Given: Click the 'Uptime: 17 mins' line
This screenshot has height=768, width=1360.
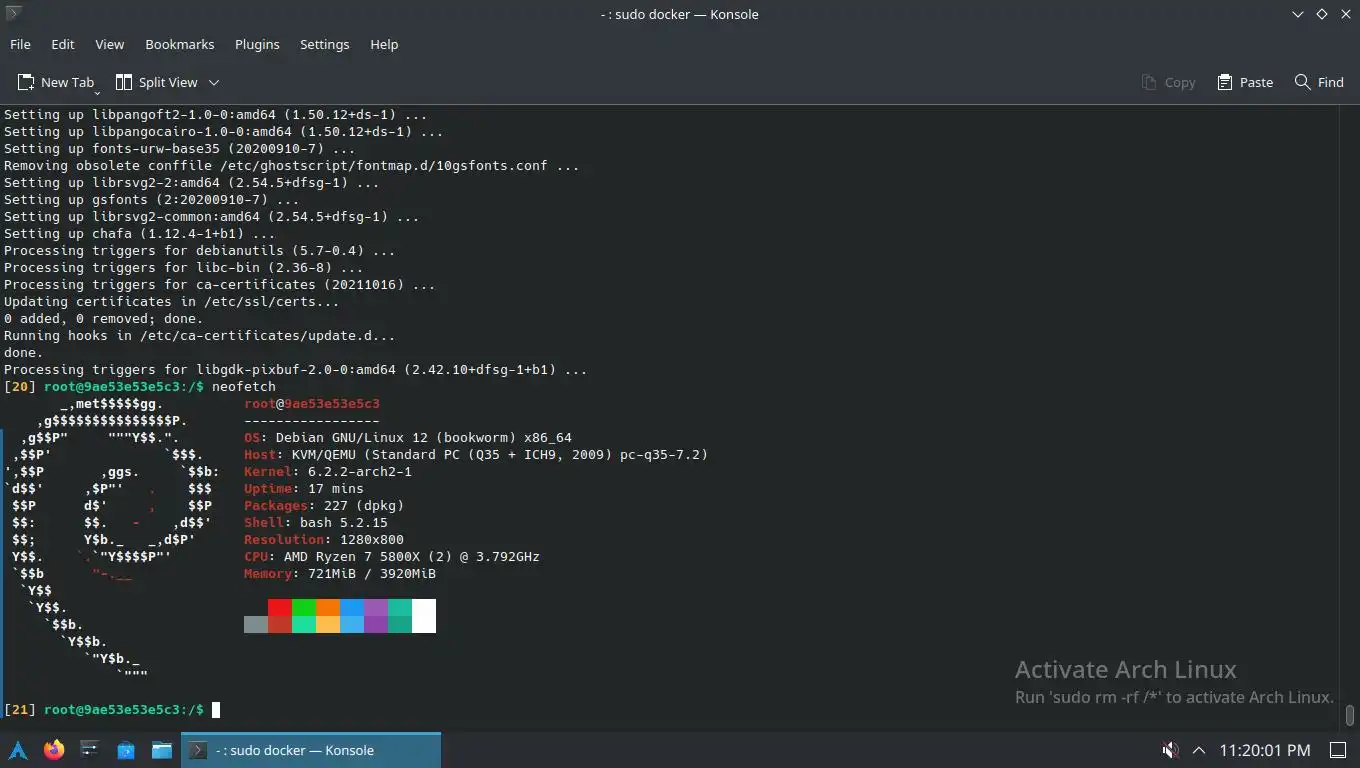Looking at the screenshot, I should click(x=304, y=489).
